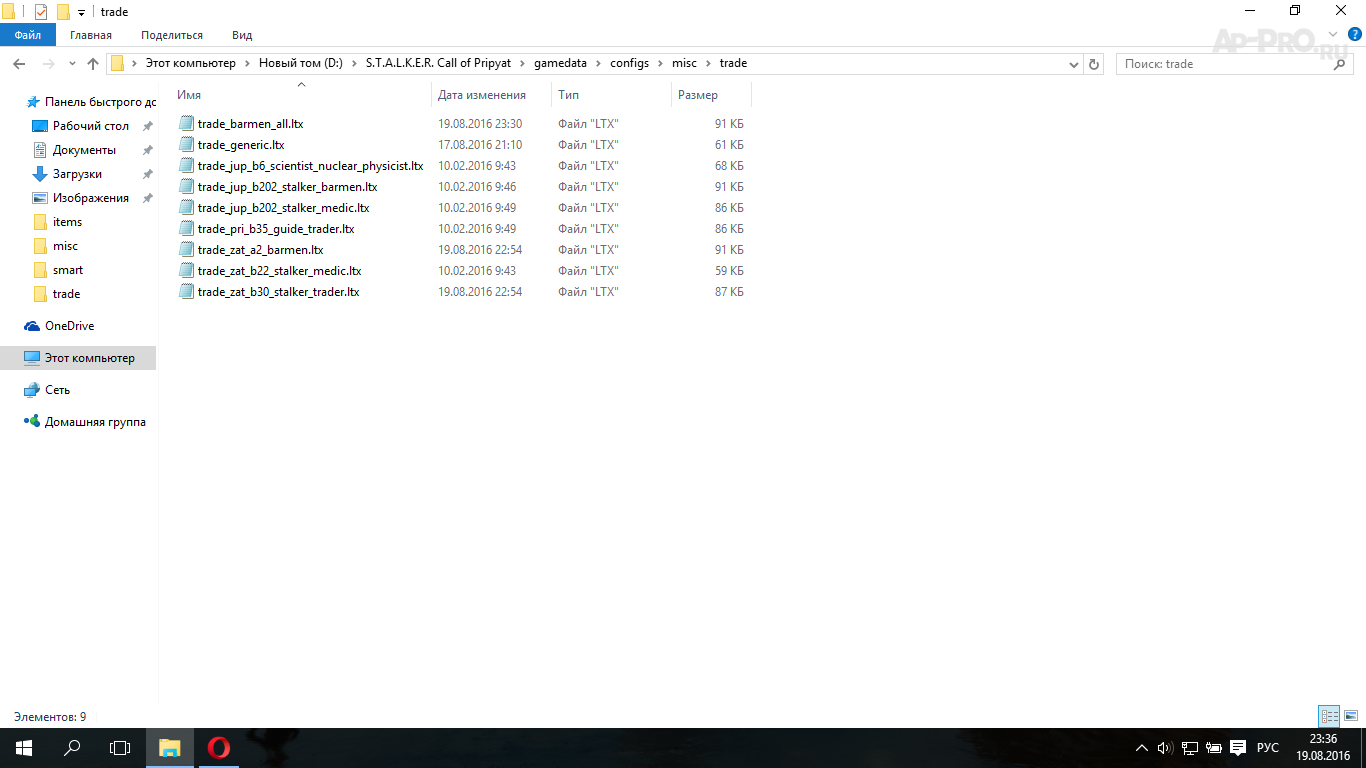The image size is (1366, 768).
Task: Click Этот компьютер in the address bar
Action: point(190,63)
